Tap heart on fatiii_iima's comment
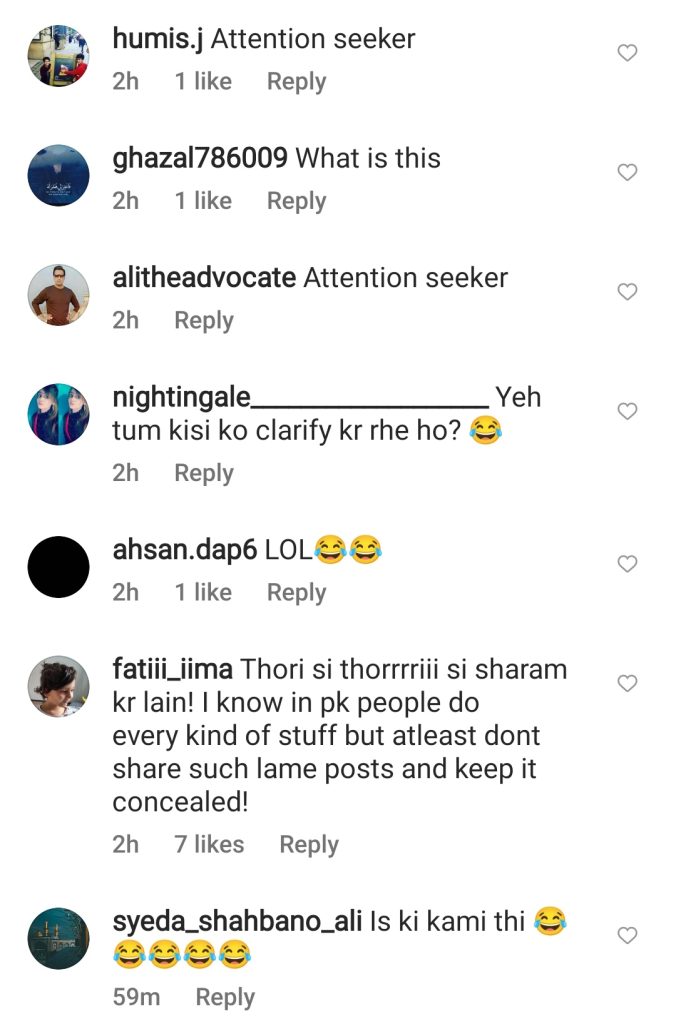This screenshot has width=676, height=1024. (x=627, y=684)
